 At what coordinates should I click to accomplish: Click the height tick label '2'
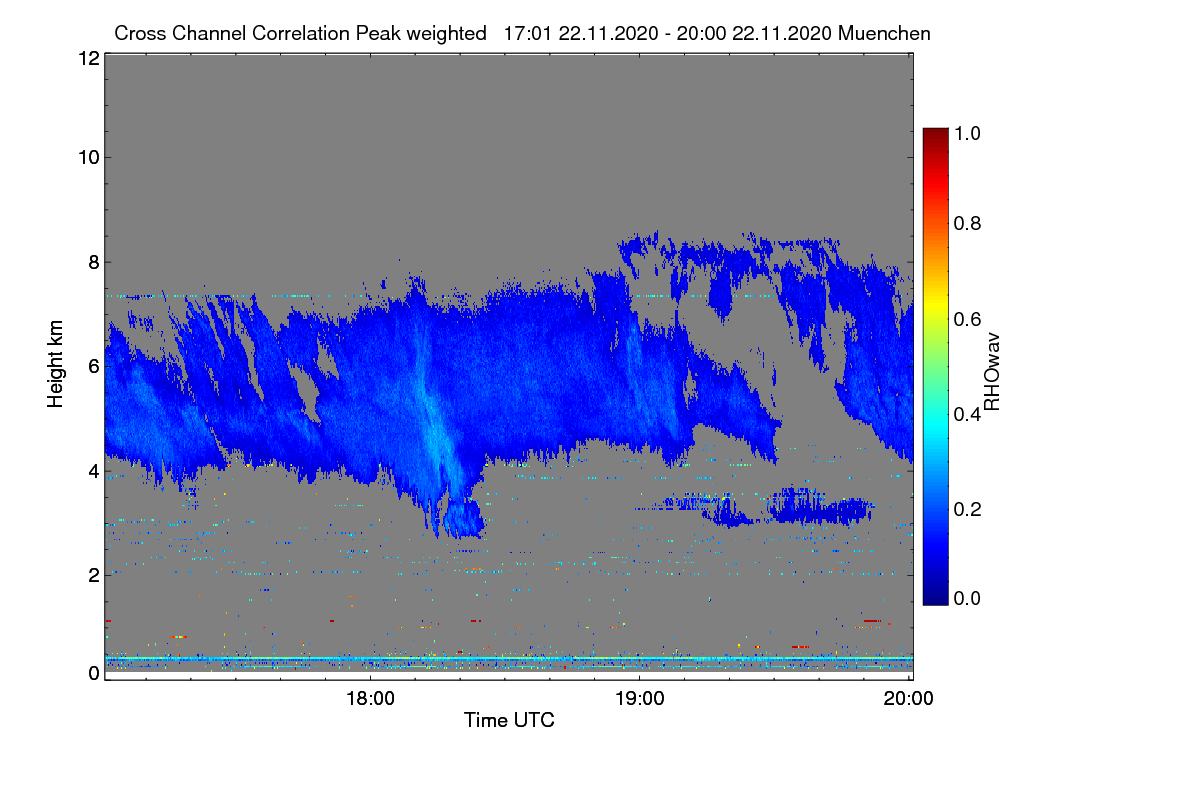pos(93,575)
